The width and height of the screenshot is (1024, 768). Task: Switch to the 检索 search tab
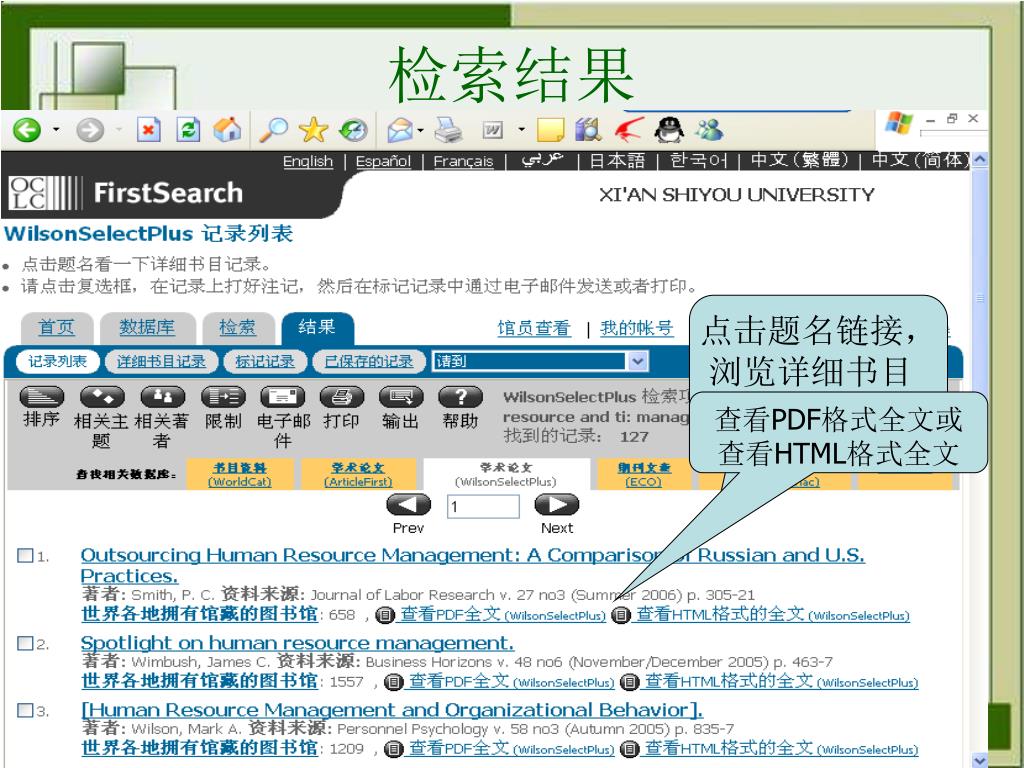[237, 327]
